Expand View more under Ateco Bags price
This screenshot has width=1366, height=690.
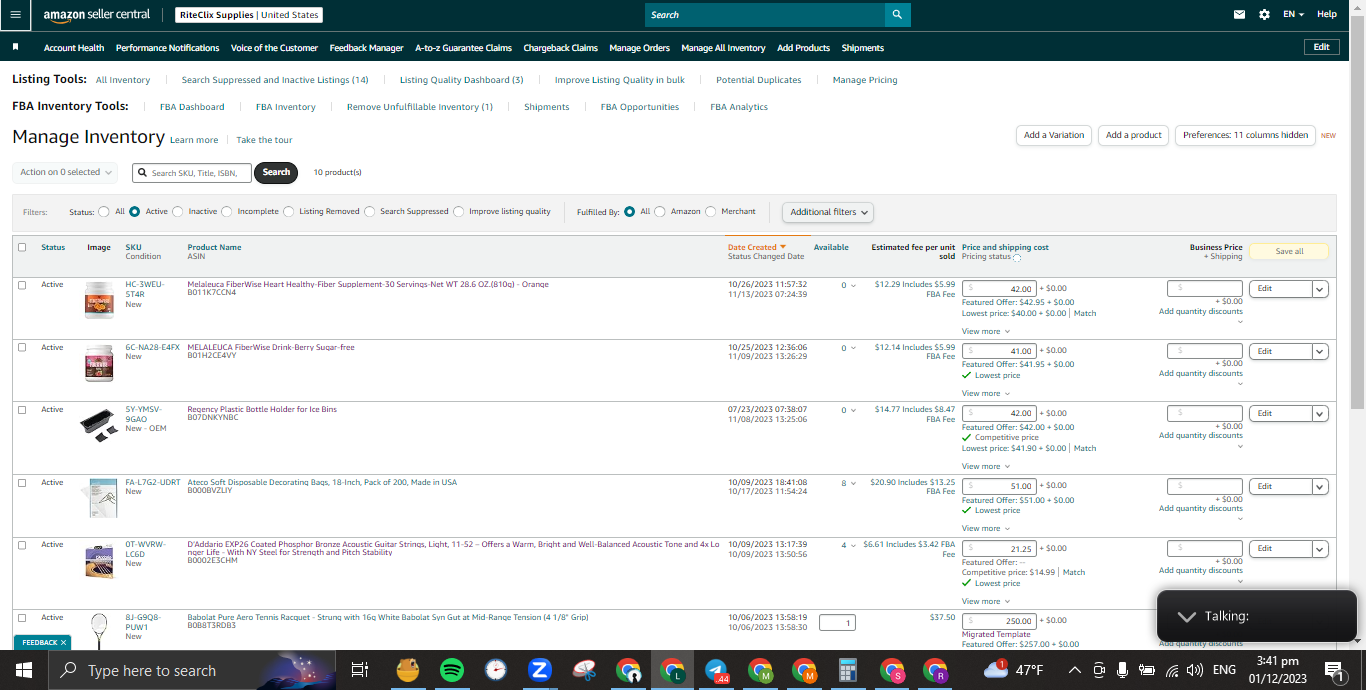(985, 528)
